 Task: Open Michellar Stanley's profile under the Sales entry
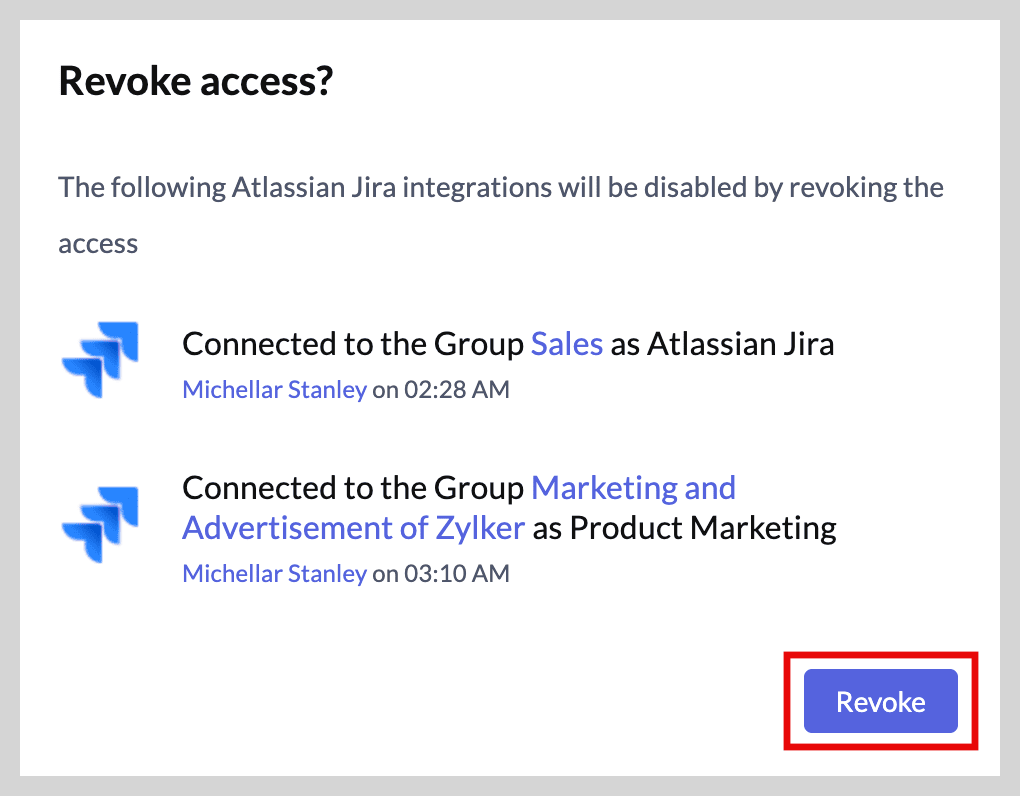click(x=274, y=390)
